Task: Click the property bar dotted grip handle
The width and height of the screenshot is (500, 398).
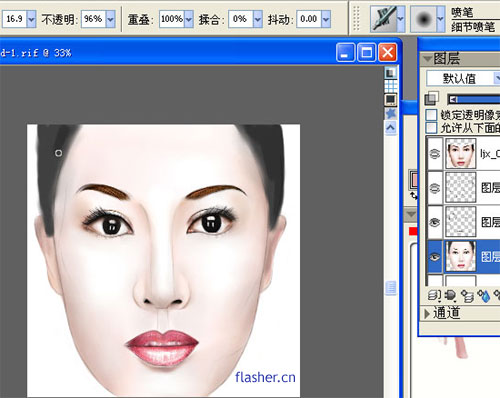Action: [x=356, y=19]
